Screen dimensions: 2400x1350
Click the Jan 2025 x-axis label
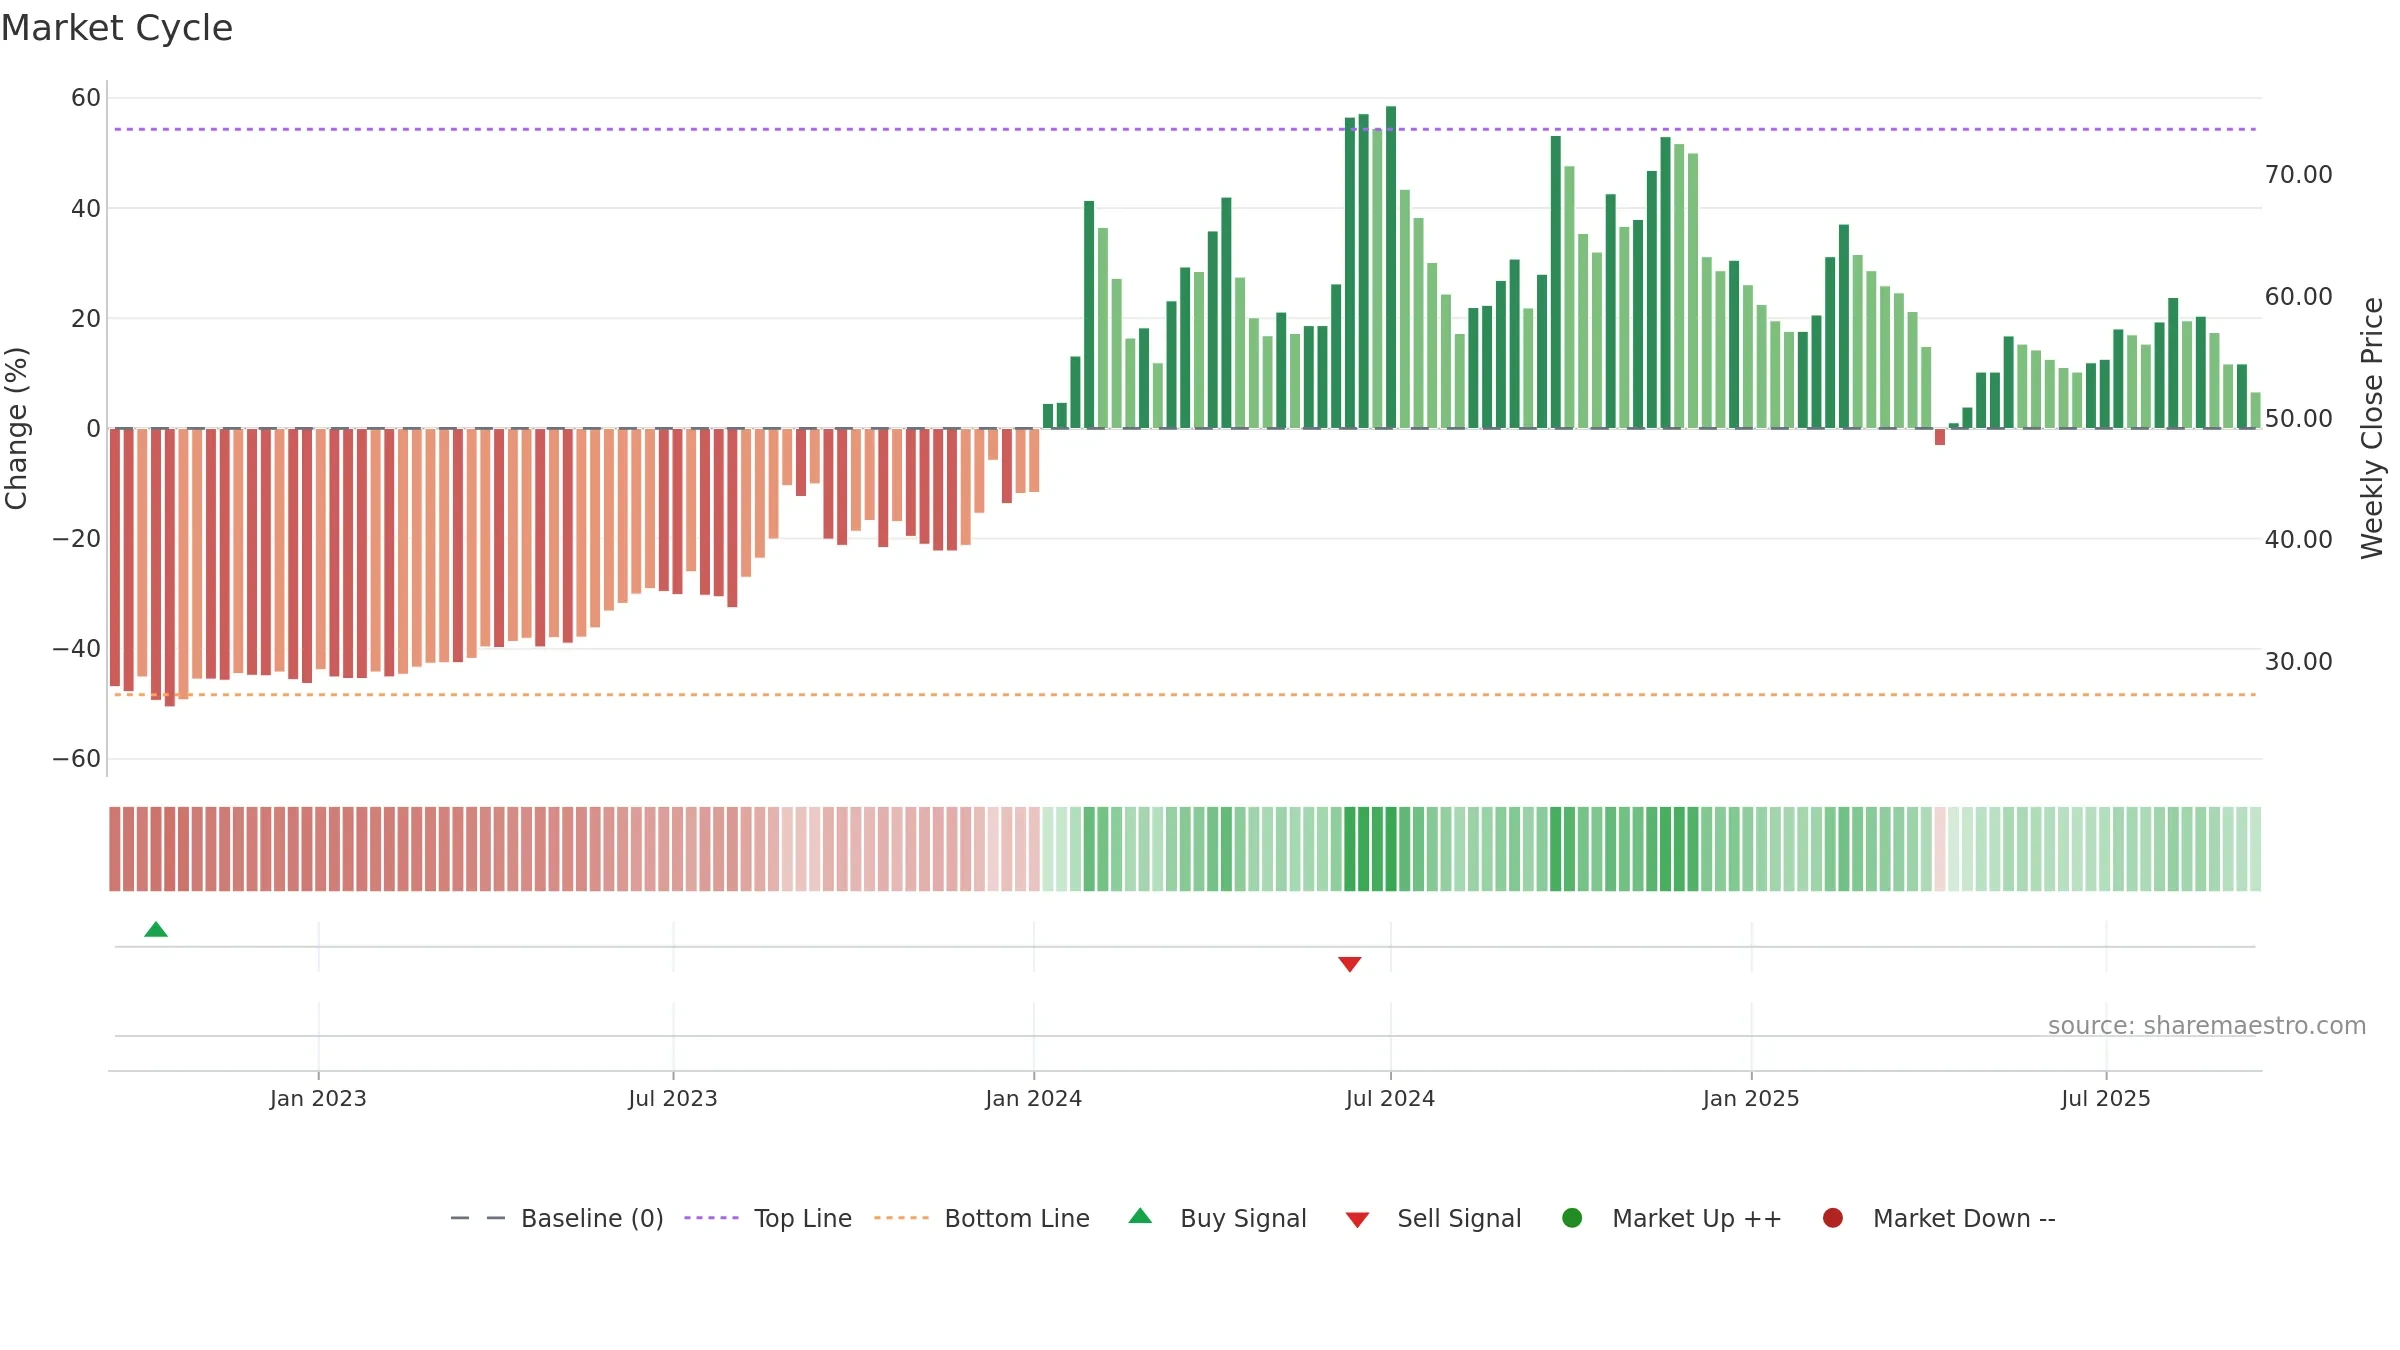click(x=1751, y=1098)
